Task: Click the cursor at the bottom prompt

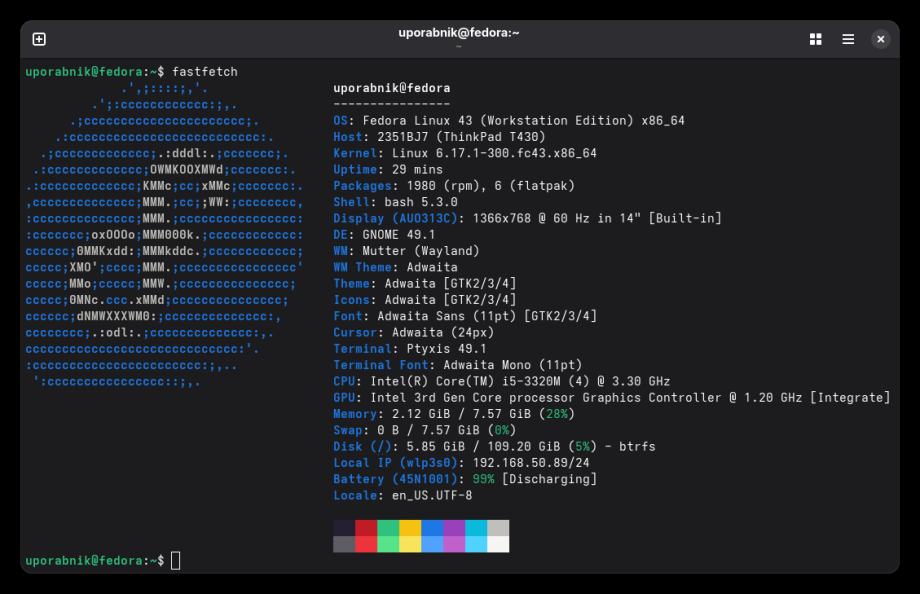Action: [175, 561]
